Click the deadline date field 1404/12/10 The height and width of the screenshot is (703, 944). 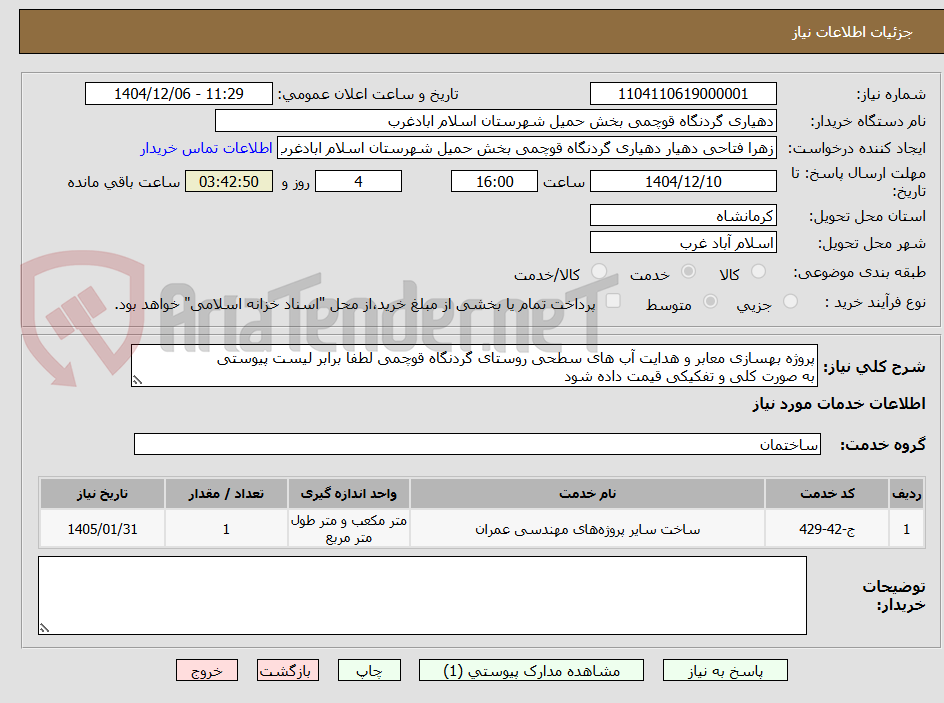click(683, 181)
